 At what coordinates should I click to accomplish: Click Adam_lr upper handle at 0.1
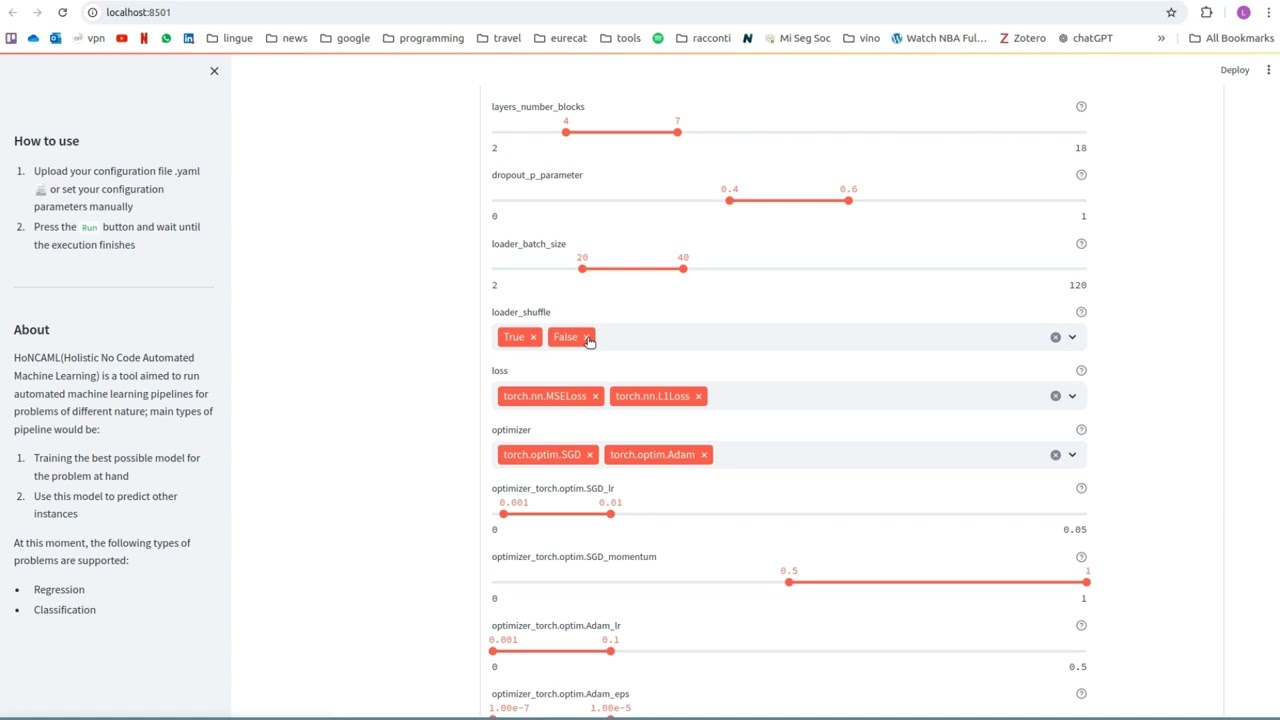pos(610,651)
